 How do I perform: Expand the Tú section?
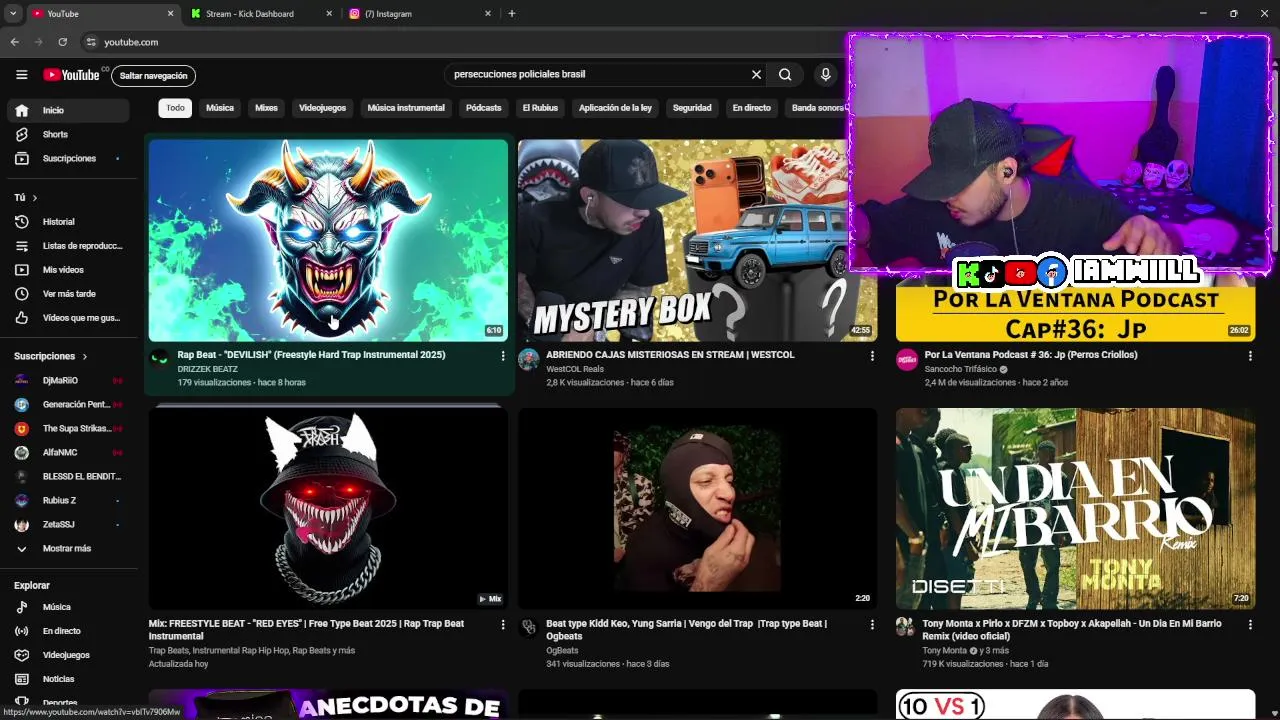[26, 198]
